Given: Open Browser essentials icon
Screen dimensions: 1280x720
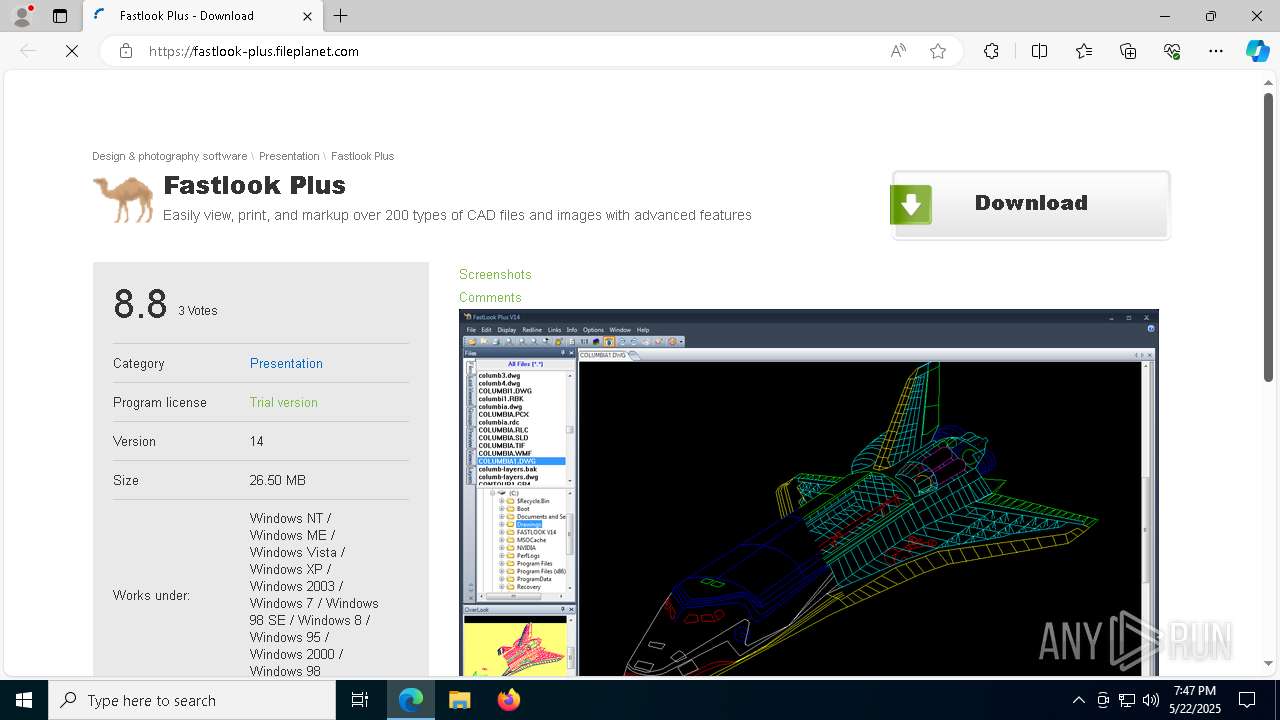Looking at the screenshot, I should coord(1172,51).
